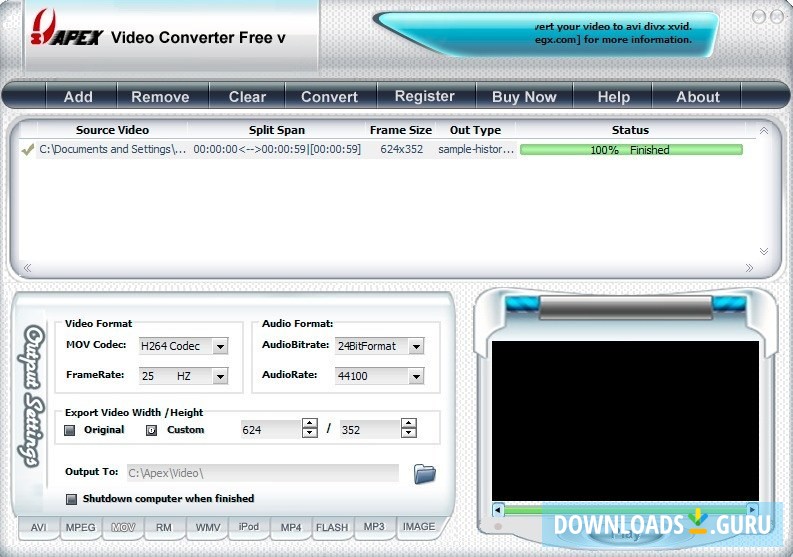This screenshot has width=793, height=557.
Task: Toggle the Custom size checkbox
Action: [151, 430]
